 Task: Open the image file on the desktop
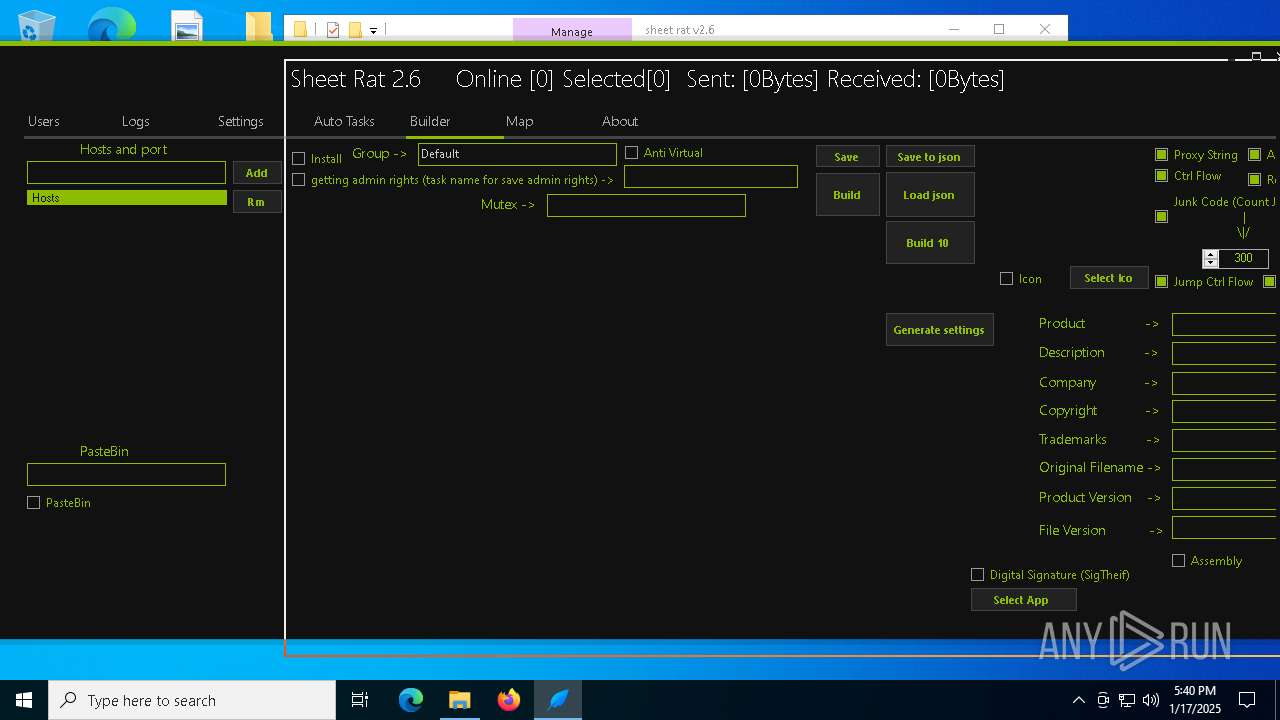pyautogui.click(x=187, y=26)
